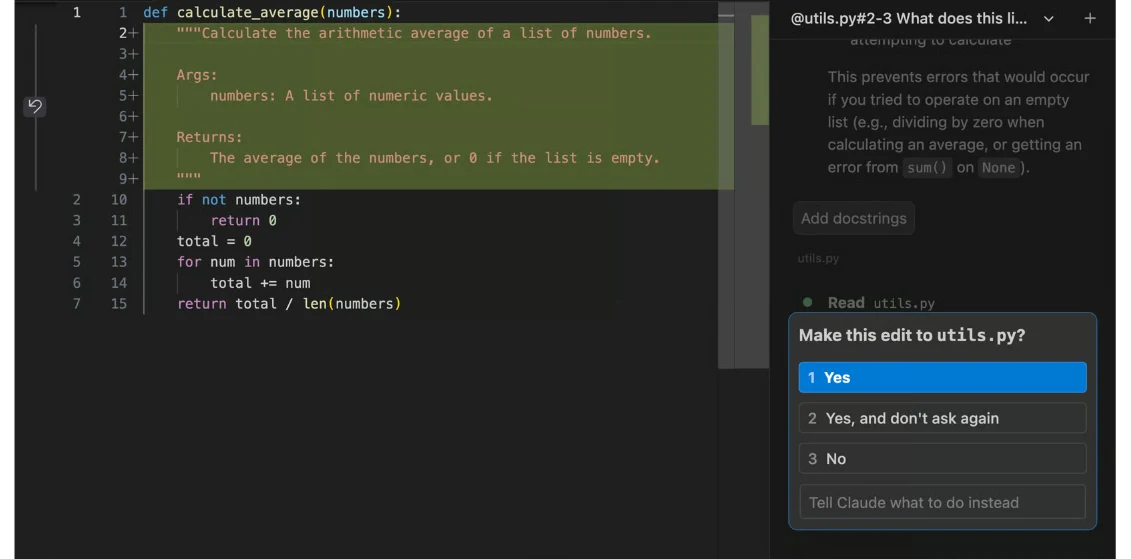Viewport: 1131px width, 559px height.
Task: Click the def calculate_average line
Action: [272, 12]
